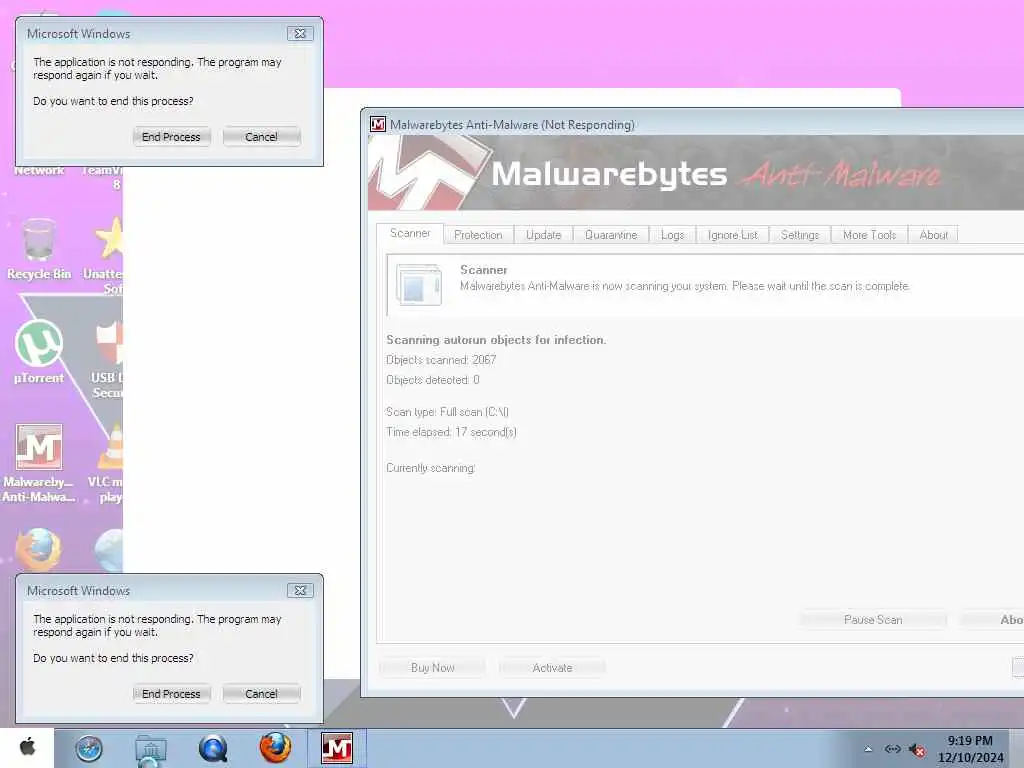
Task: Click Cancel in upper dialog
Action: pos(261,136)
